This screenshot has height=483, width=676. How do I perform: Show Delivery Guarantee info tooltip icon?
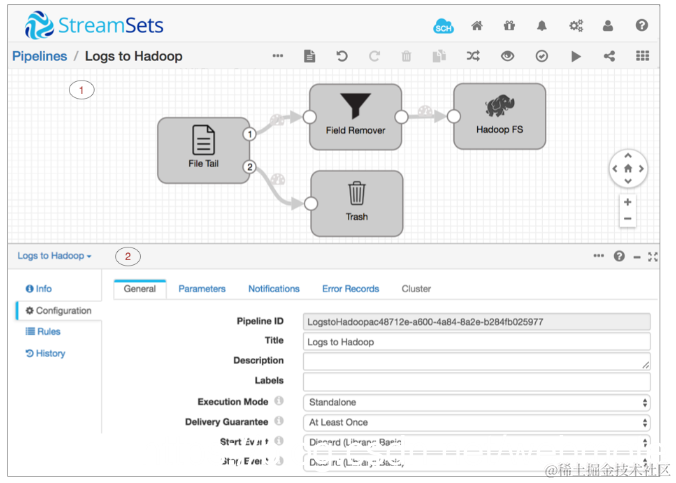[x=279, y=420]
